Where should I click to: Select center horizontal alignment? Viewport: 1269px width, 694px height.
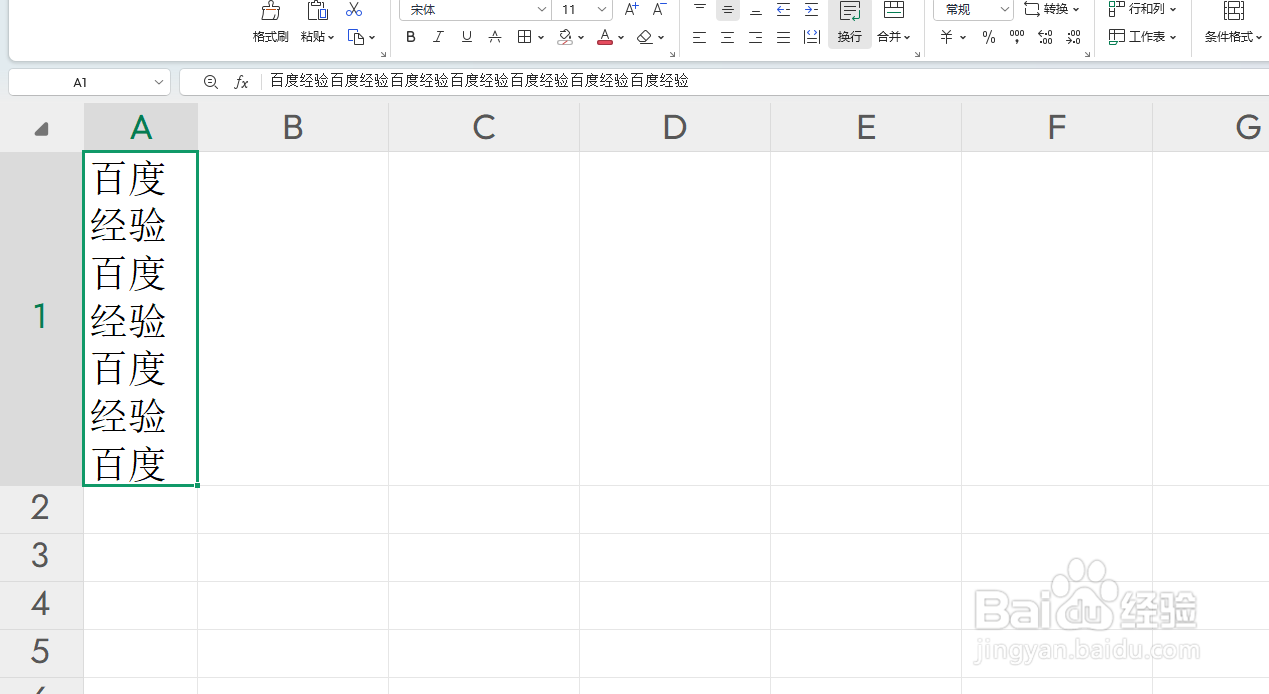coord(728,37)
